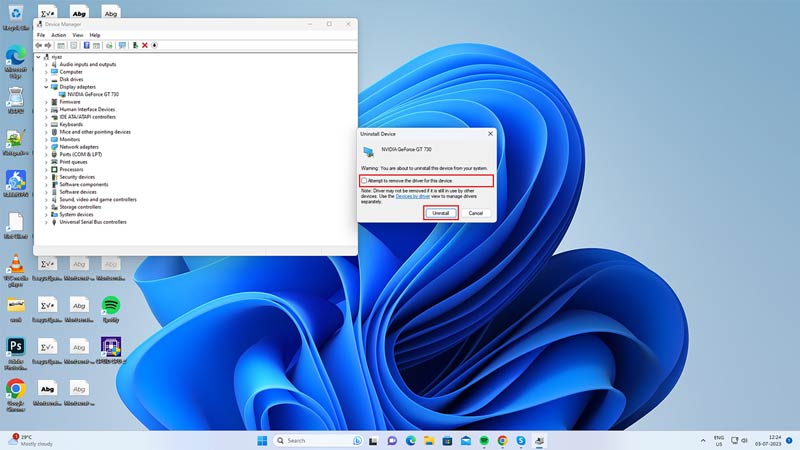Select the Storage controllers category
800x450 pixels.
point(80,207)
